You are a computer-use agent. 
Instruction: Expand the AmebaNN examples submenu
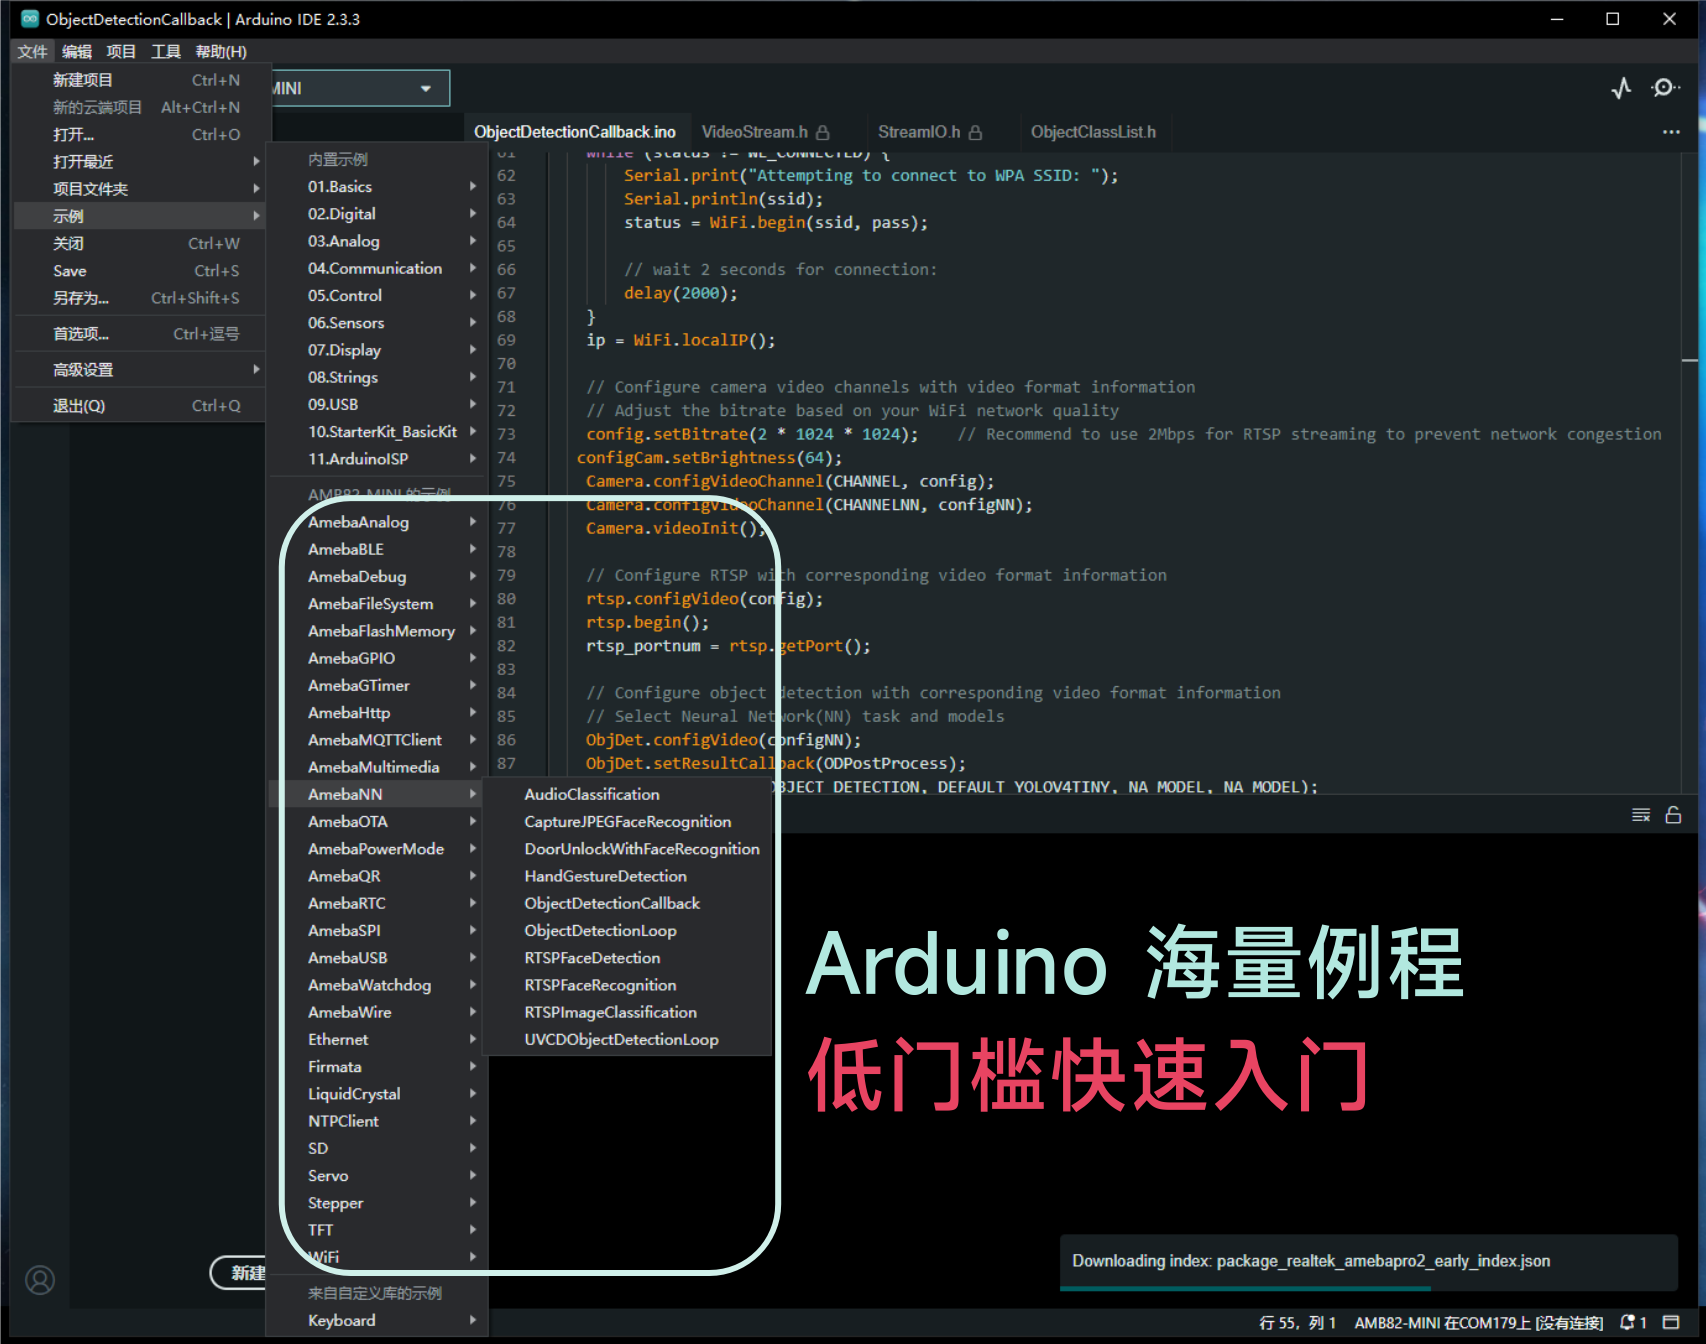click(x=378, y=794)
